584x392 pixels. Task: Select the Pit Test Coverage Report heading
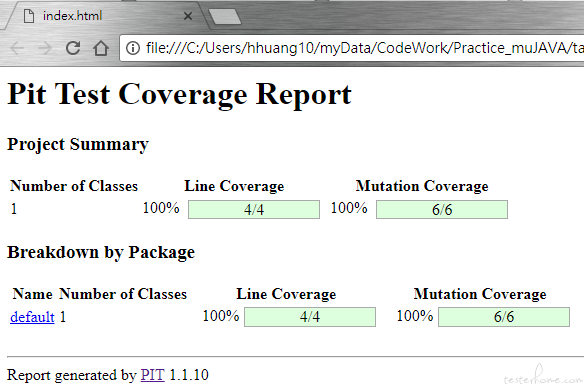[179, 94]
